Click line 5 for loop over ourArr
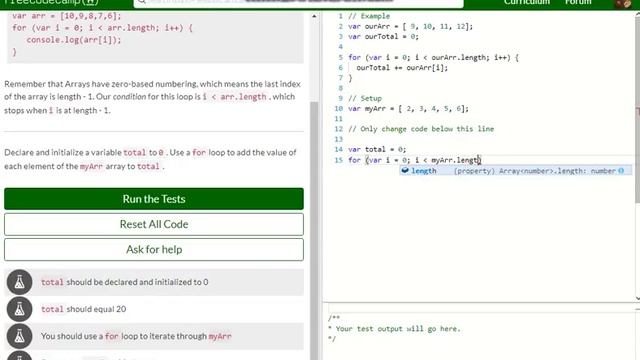 [x=433, y=58]
